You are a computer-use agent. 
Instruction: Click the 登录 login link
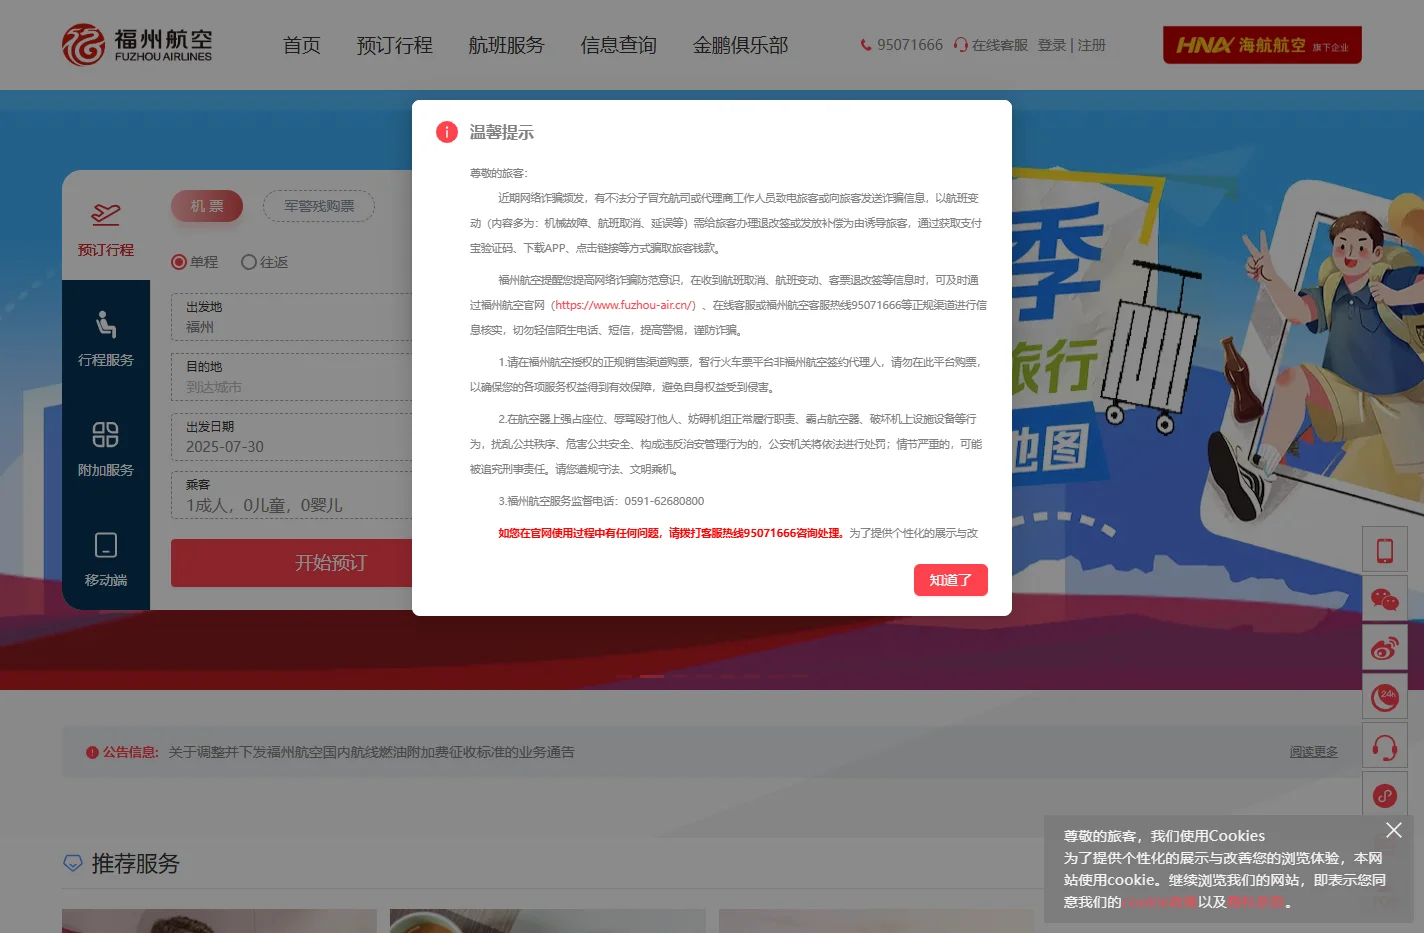1052,45
